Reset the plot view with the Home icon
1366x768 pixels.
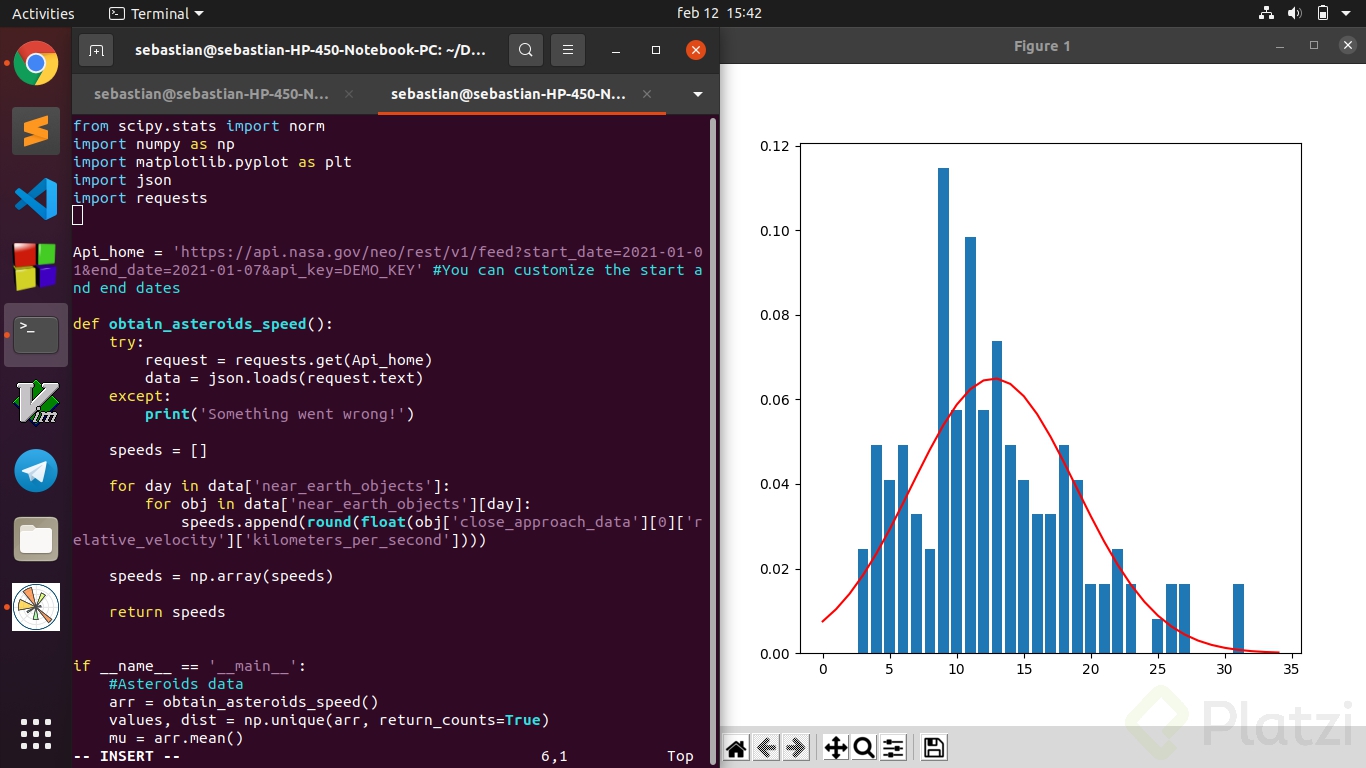(x=736, y=747)
